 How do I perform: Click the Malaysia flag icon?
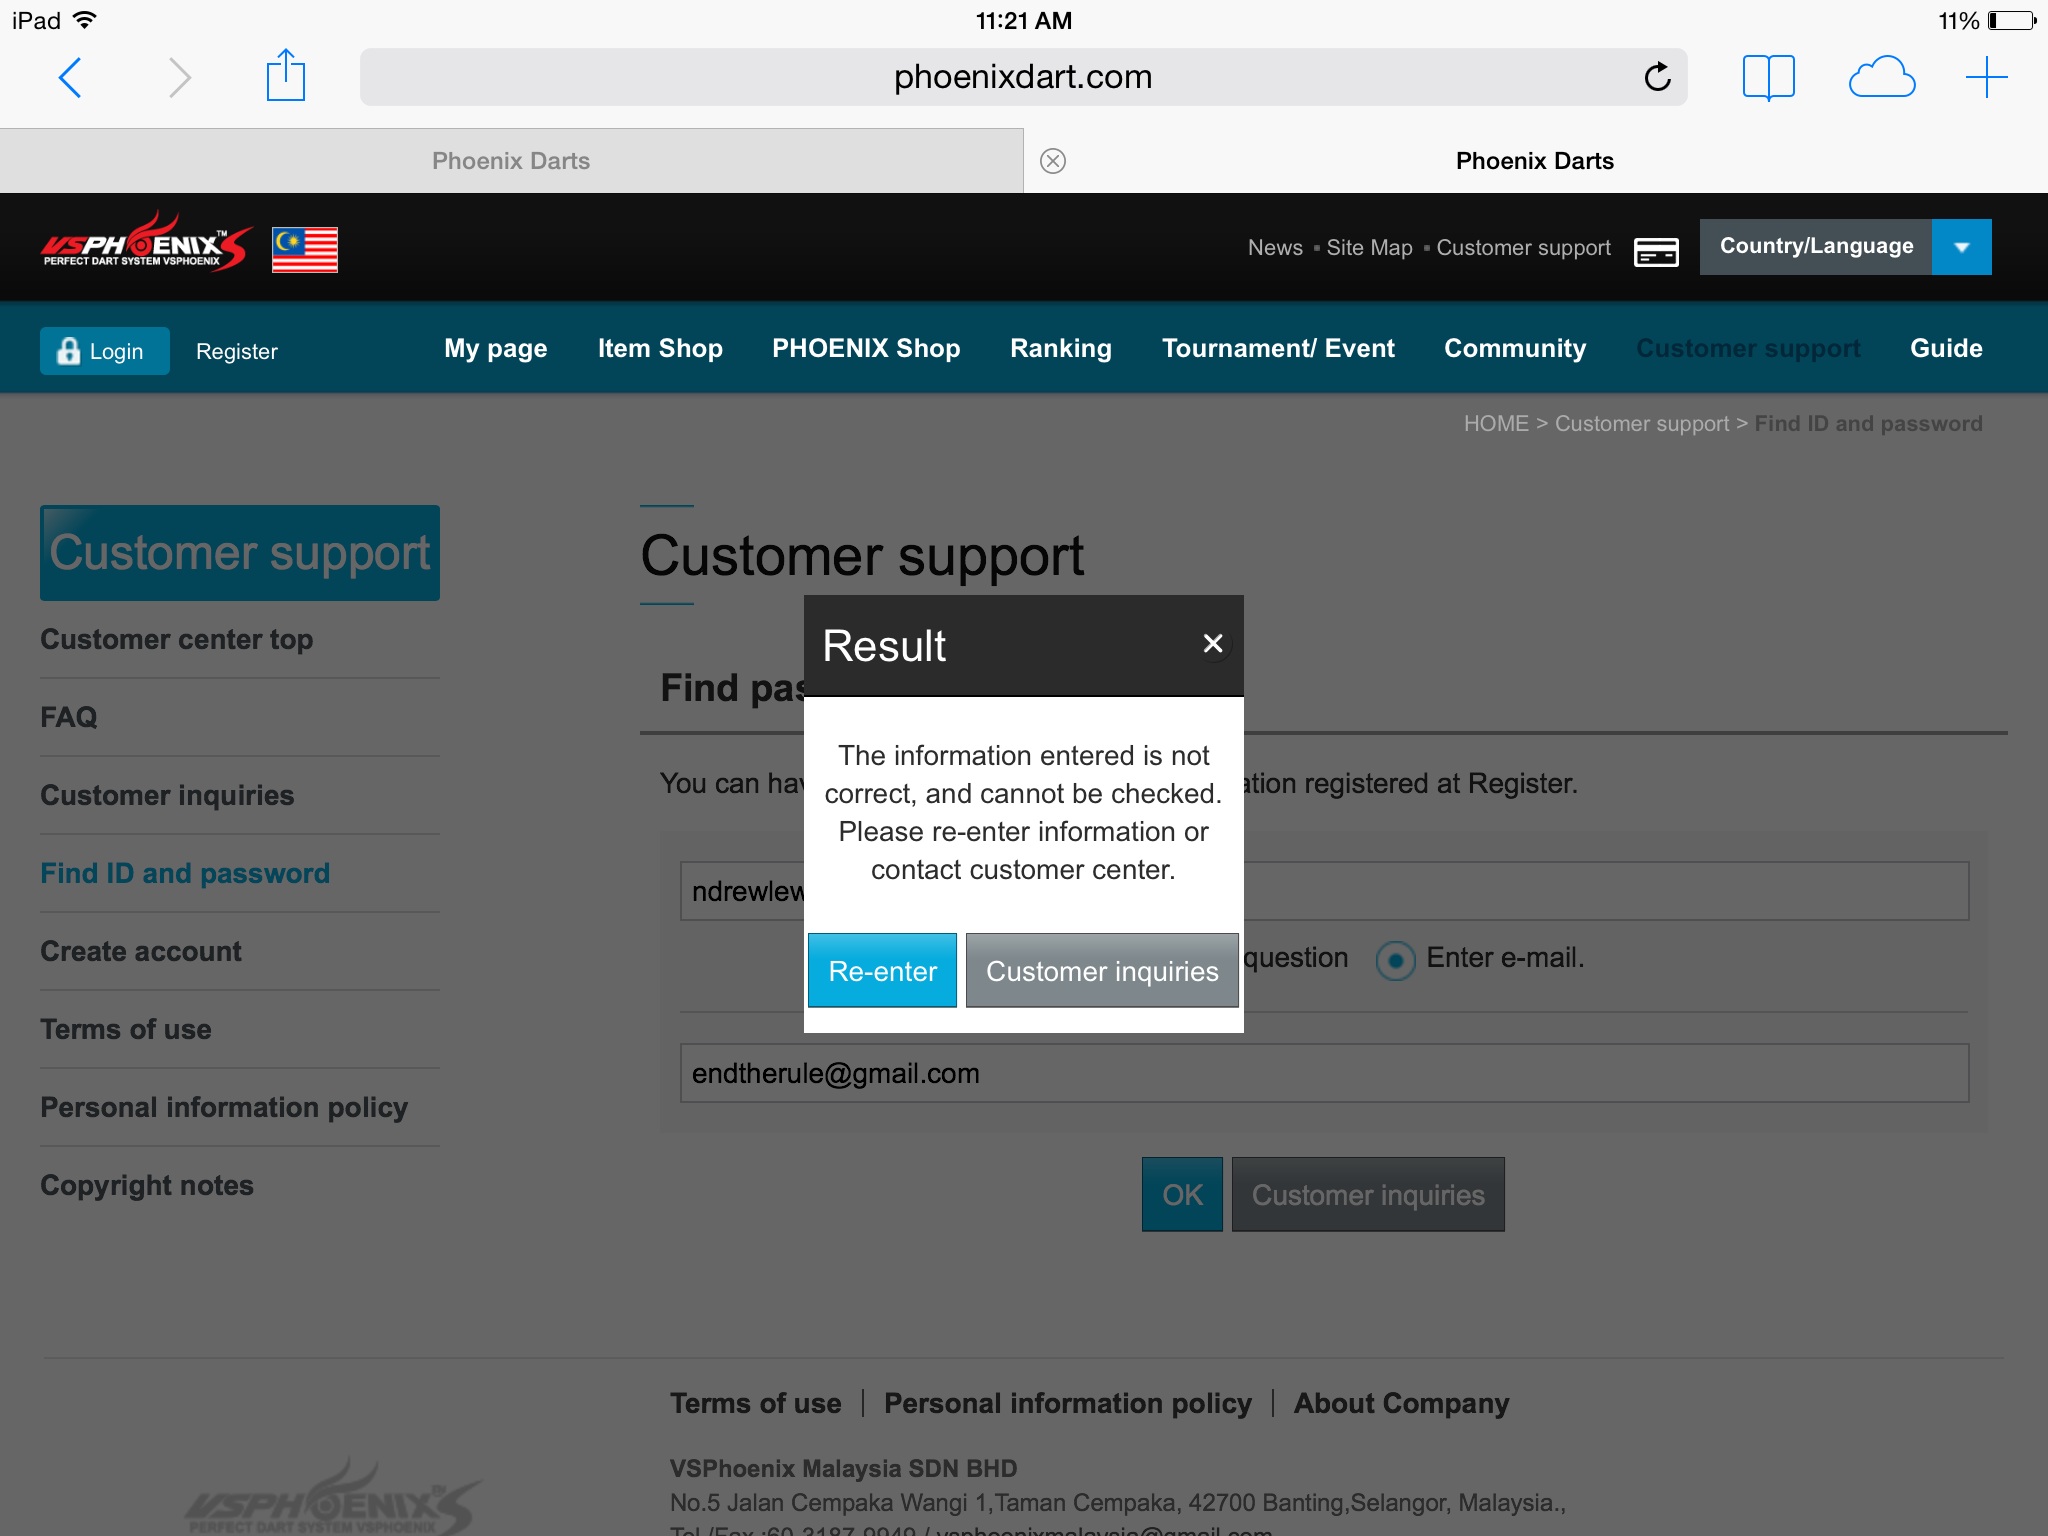[305, 249]
